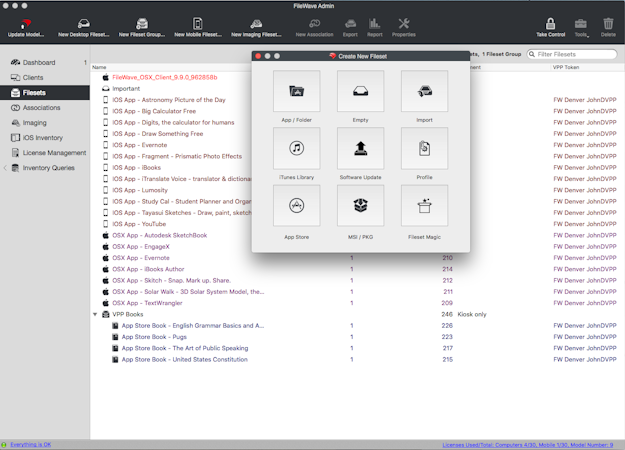
Task: Select the iOS App - Evernote row
Action: (140, 145)
